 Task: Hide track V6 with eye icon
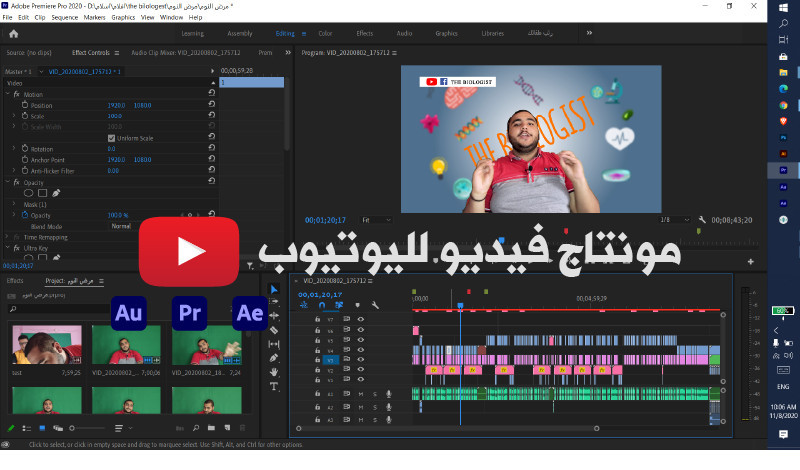[361, 330]
